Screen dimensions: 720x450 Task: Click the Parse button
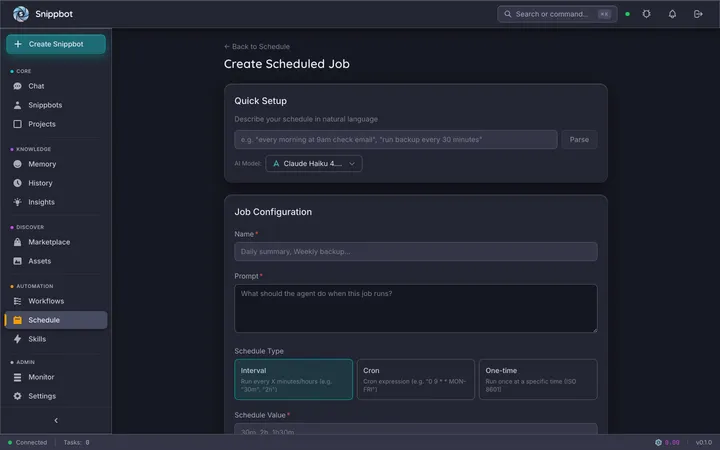[579, 140]
